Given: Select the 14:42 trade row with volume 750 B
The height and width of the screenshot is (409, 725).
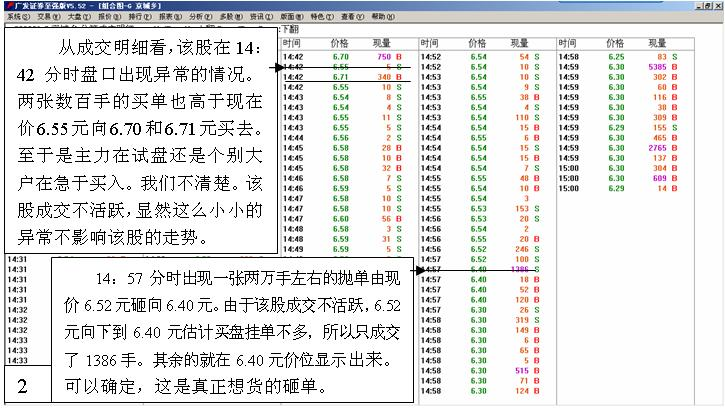Looking at the screenshot, I should point(340,56).
